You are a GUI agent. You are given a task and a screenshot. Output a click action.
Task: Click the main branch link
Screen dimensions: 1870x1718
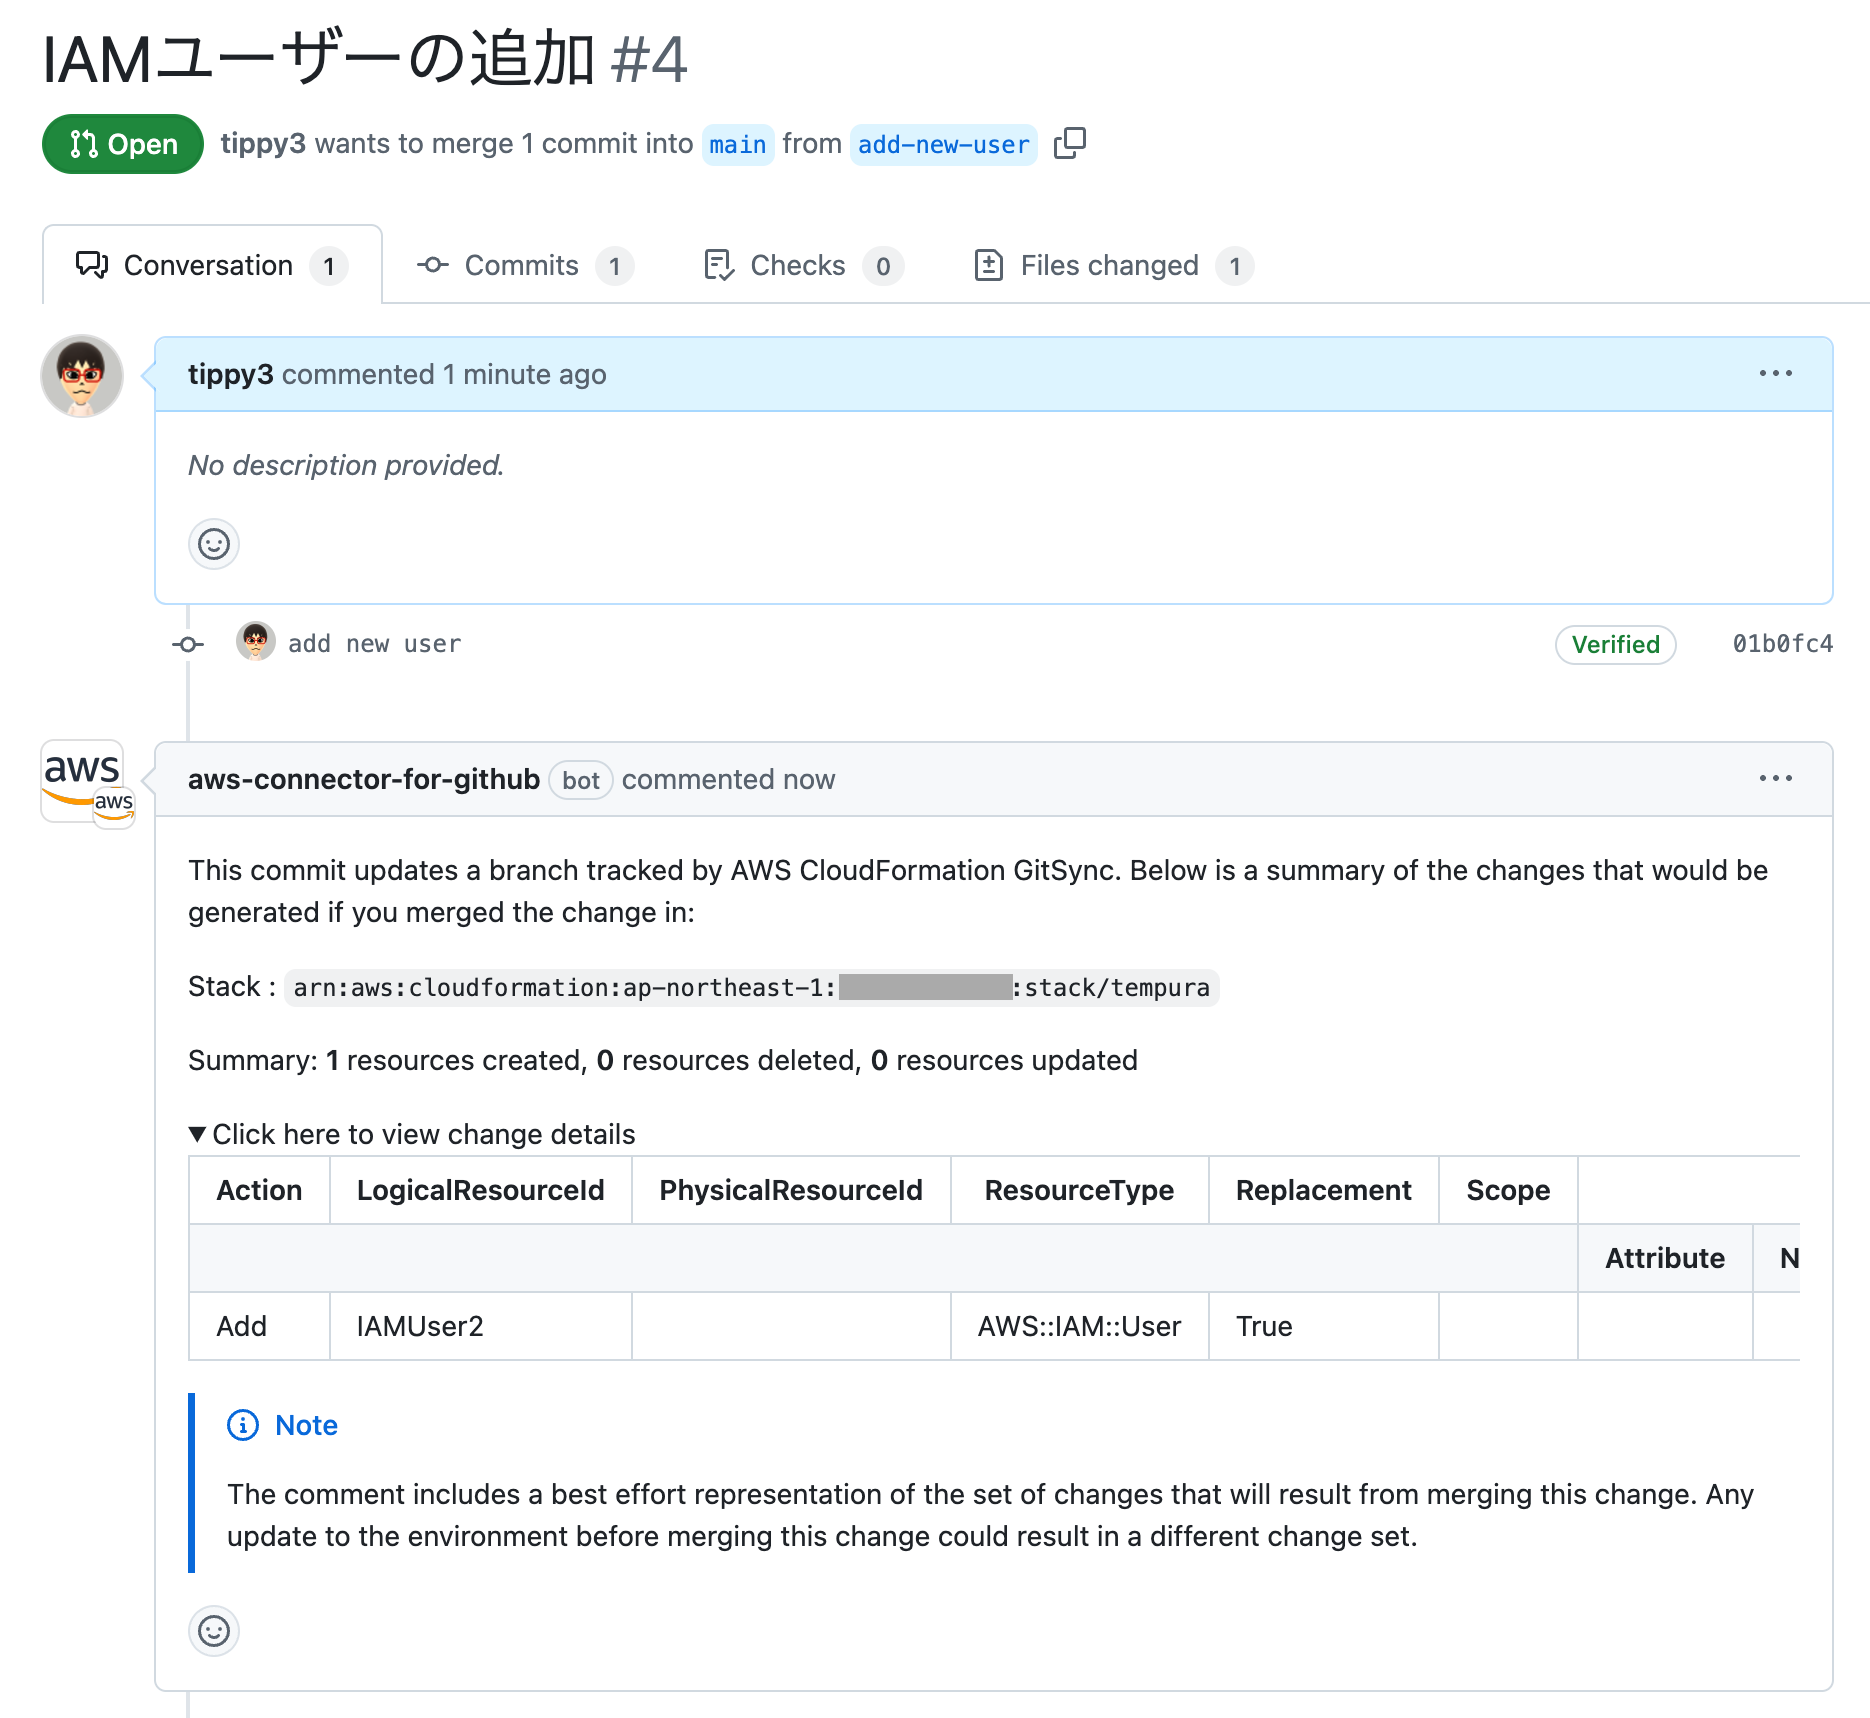[738, 145]
